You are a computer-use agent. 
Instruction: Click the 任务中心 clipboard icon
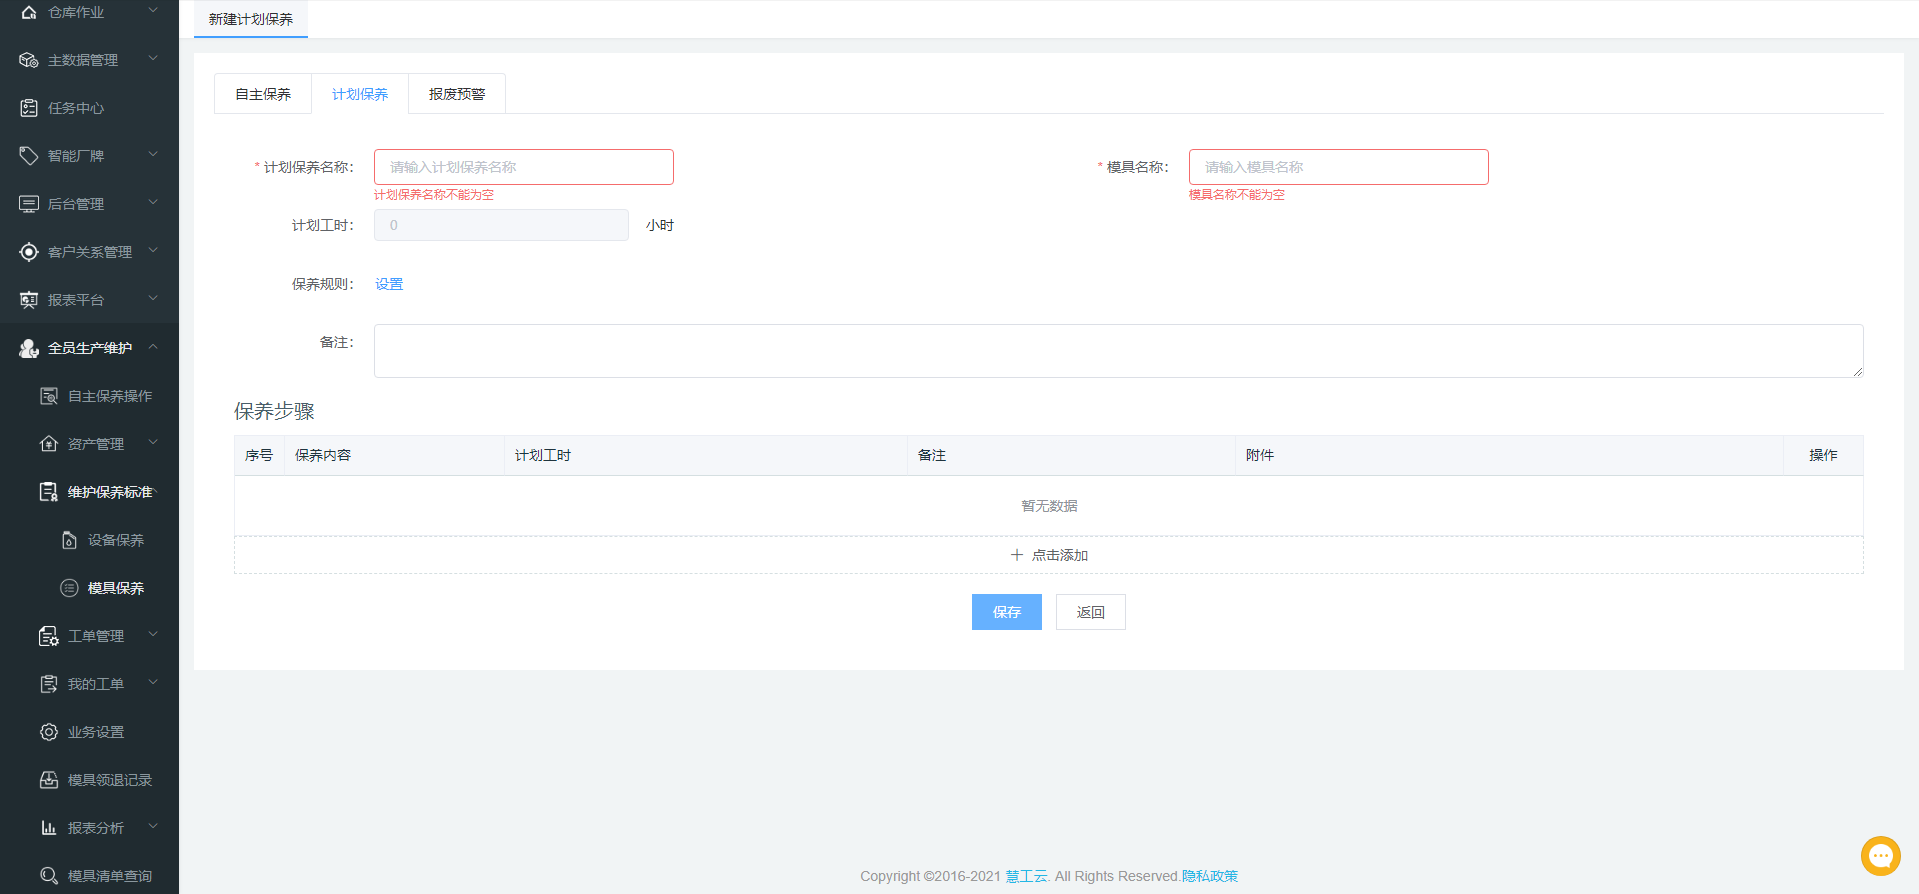29,108
